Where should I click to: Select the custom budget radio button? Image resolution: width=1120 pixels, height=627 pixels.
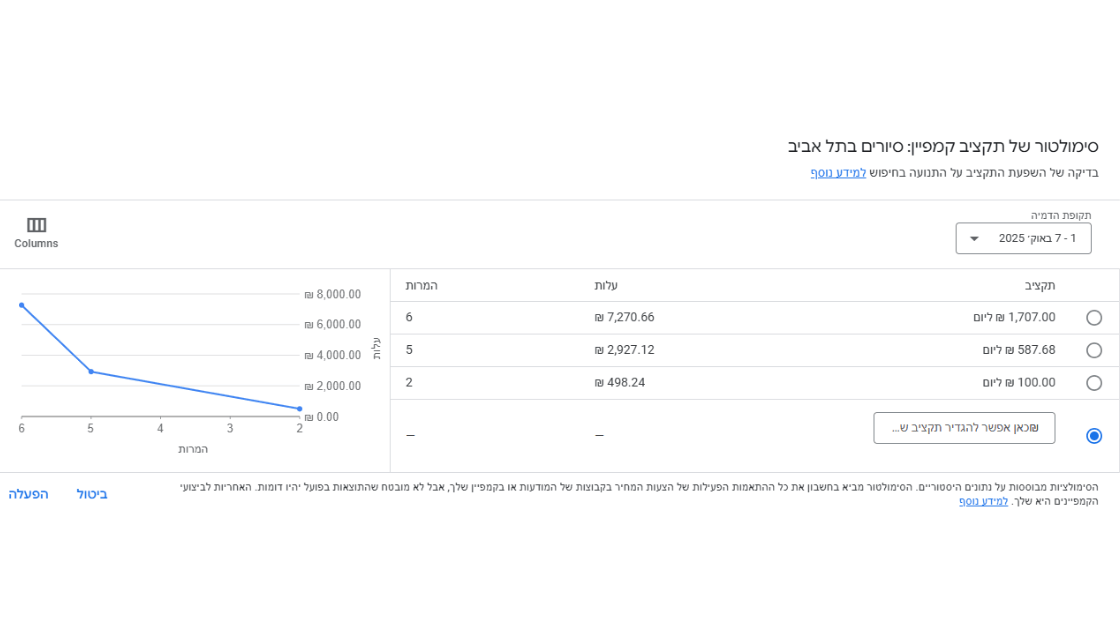[x=1094, y=436]
